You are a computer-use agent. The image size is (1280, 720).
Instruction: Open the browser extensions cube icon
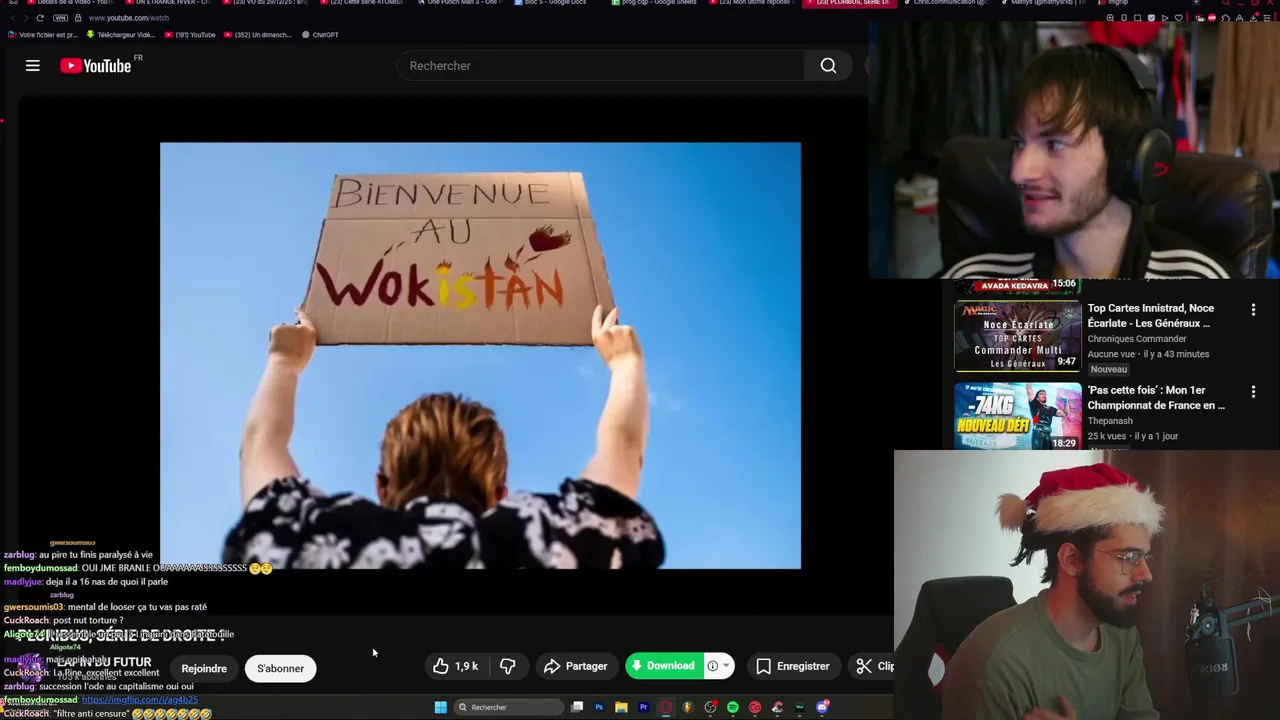coord(1226,18)
